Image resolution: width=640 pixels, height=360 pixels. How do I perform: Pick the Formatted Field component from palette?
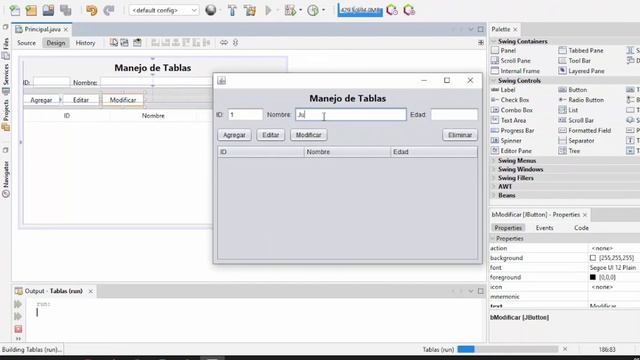pos(584,131)
